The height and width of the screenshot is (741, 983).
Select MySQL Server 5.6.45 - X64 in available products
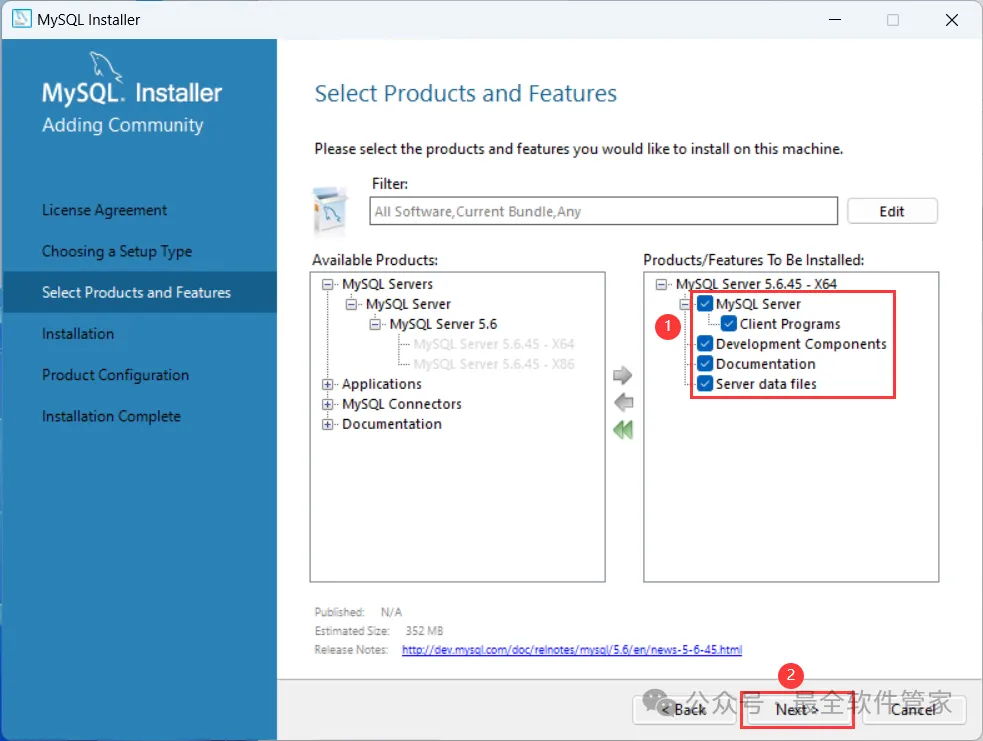[x=493, y=344]
